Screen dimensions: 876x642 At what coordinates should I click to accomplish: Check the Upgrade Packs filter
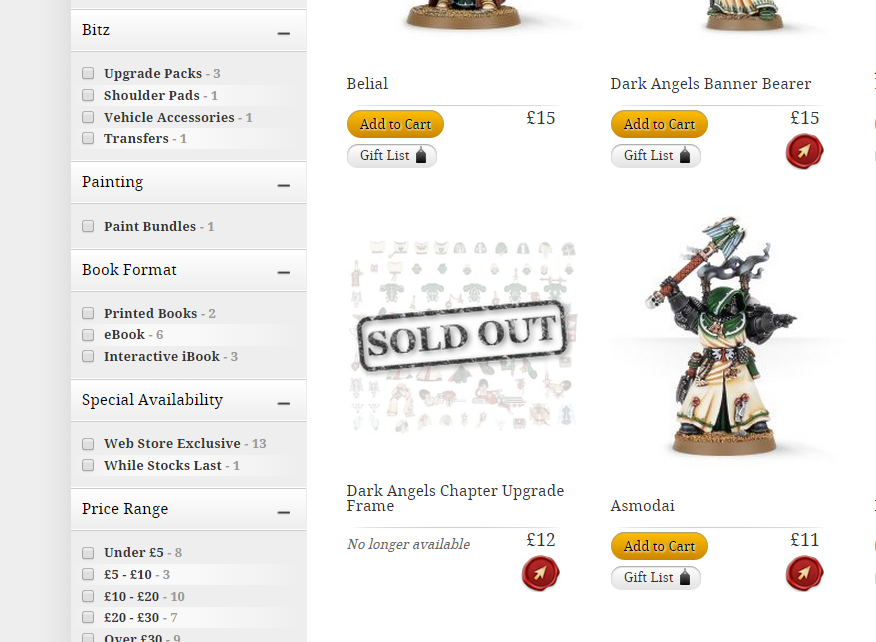tap(88, 73)
